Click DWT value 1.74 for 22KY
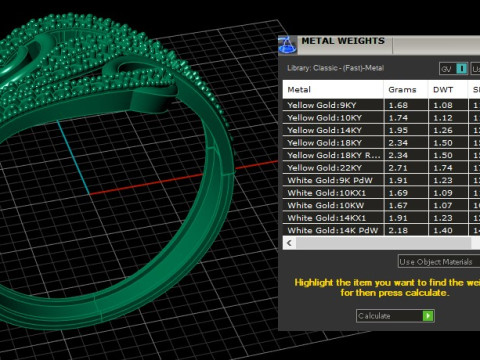Image resolution: width=480 pixels, height=360 pixels. coord(443,168)
